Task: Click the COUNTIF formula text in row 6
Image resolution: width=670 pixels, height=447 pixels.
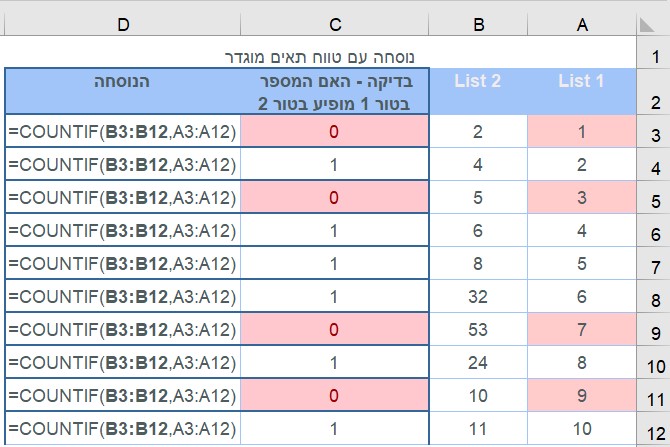Action: tap(122, 232)
